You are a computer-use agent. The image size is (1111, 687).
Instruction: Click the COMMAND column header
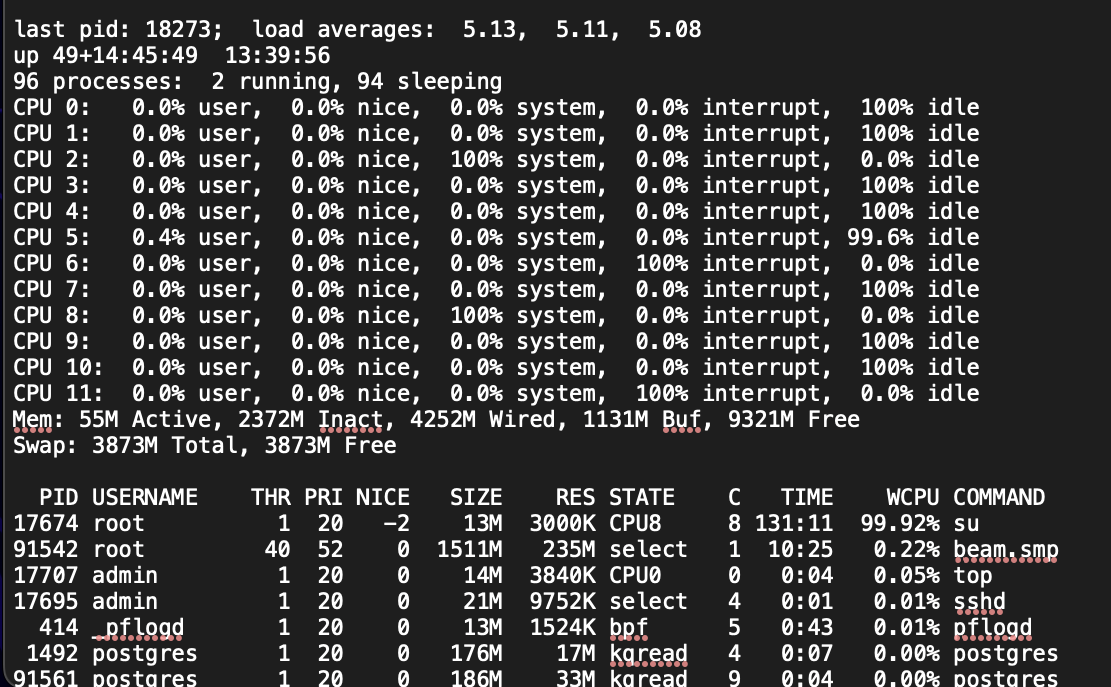click(x=1000, y=497)
